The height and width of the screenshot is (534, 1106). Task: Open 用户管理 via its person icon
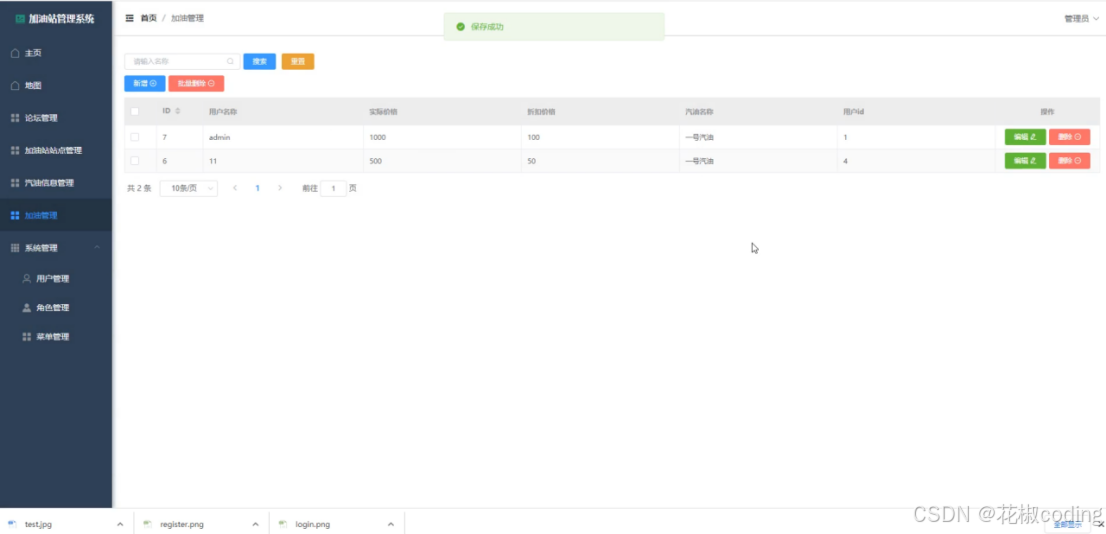pyautogui.click(x=27, y=279)
